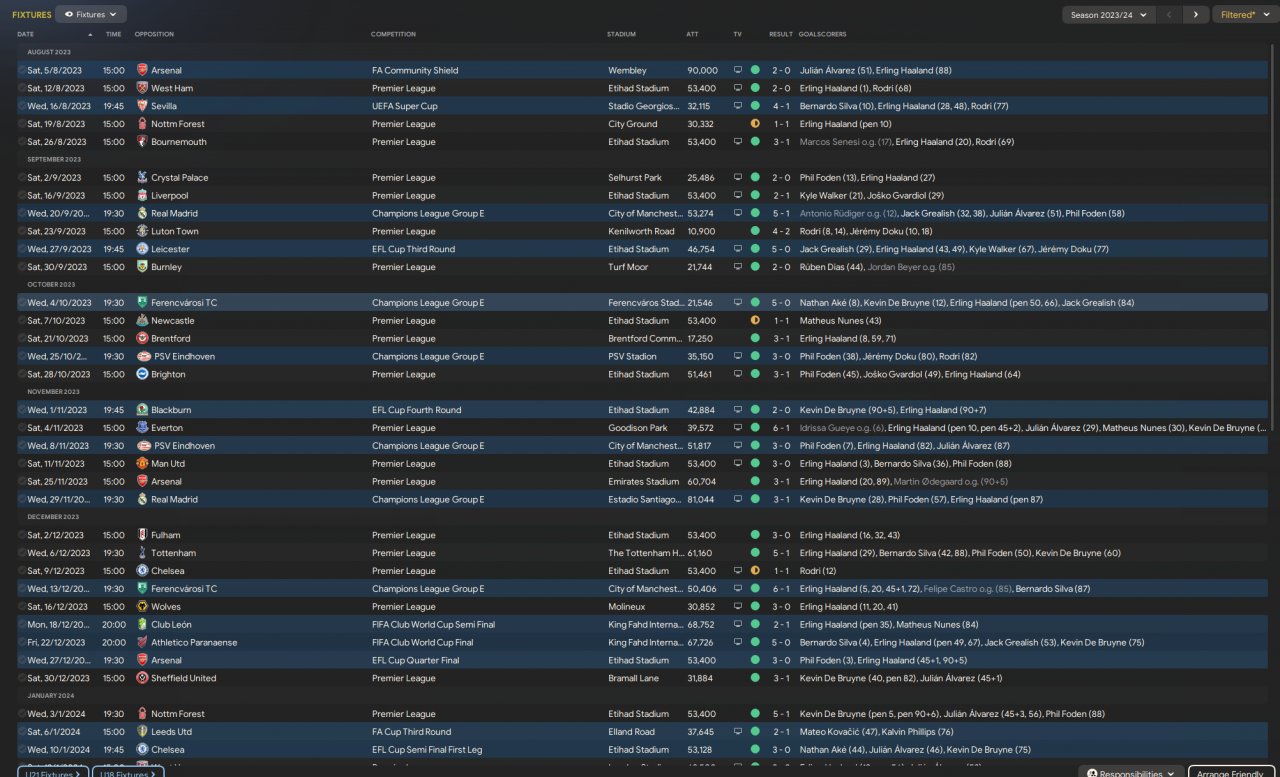The image size is (1280, 777).
Task: Click the Bournemouth club badge
Action: click(x=142, y=142)
